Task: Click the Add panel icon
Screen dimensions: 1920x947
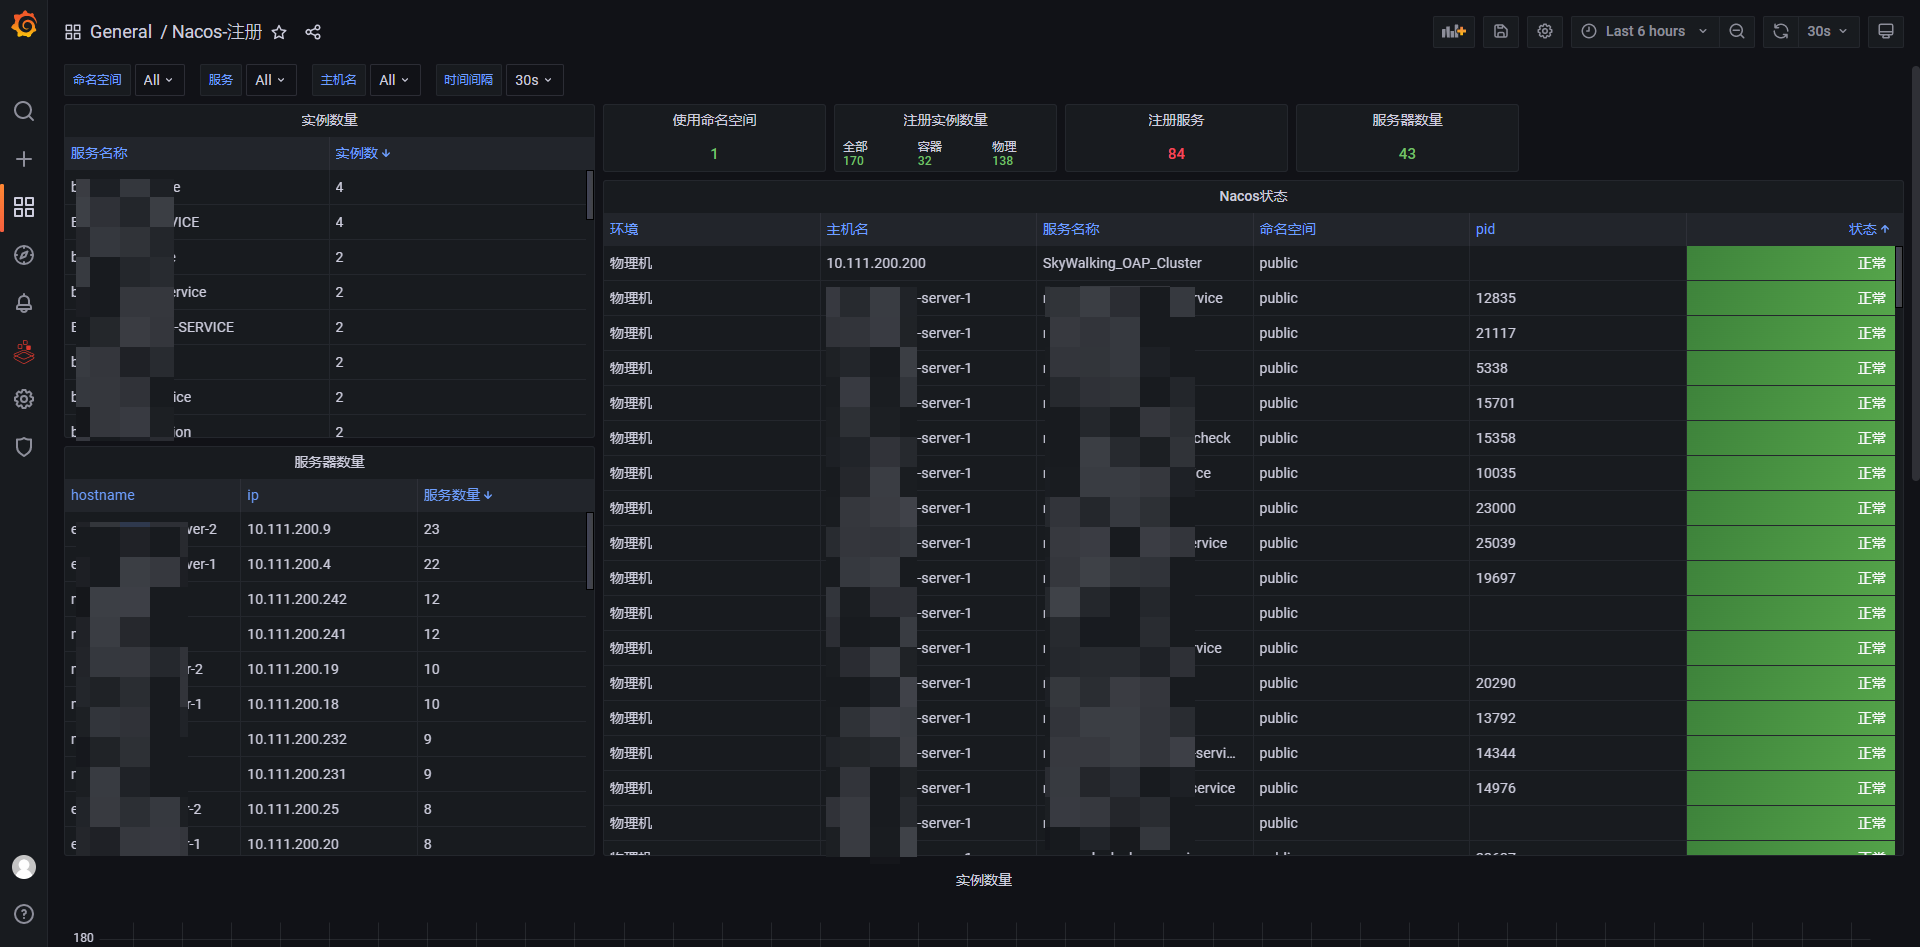Action: pyautogui.click(x=1454, y=31)
